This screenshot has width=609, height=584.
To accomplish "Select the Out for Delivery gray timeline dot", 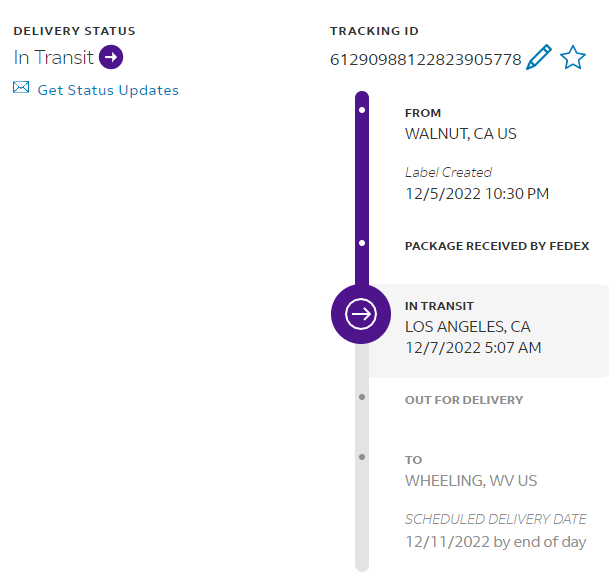I will click(361, 397).
